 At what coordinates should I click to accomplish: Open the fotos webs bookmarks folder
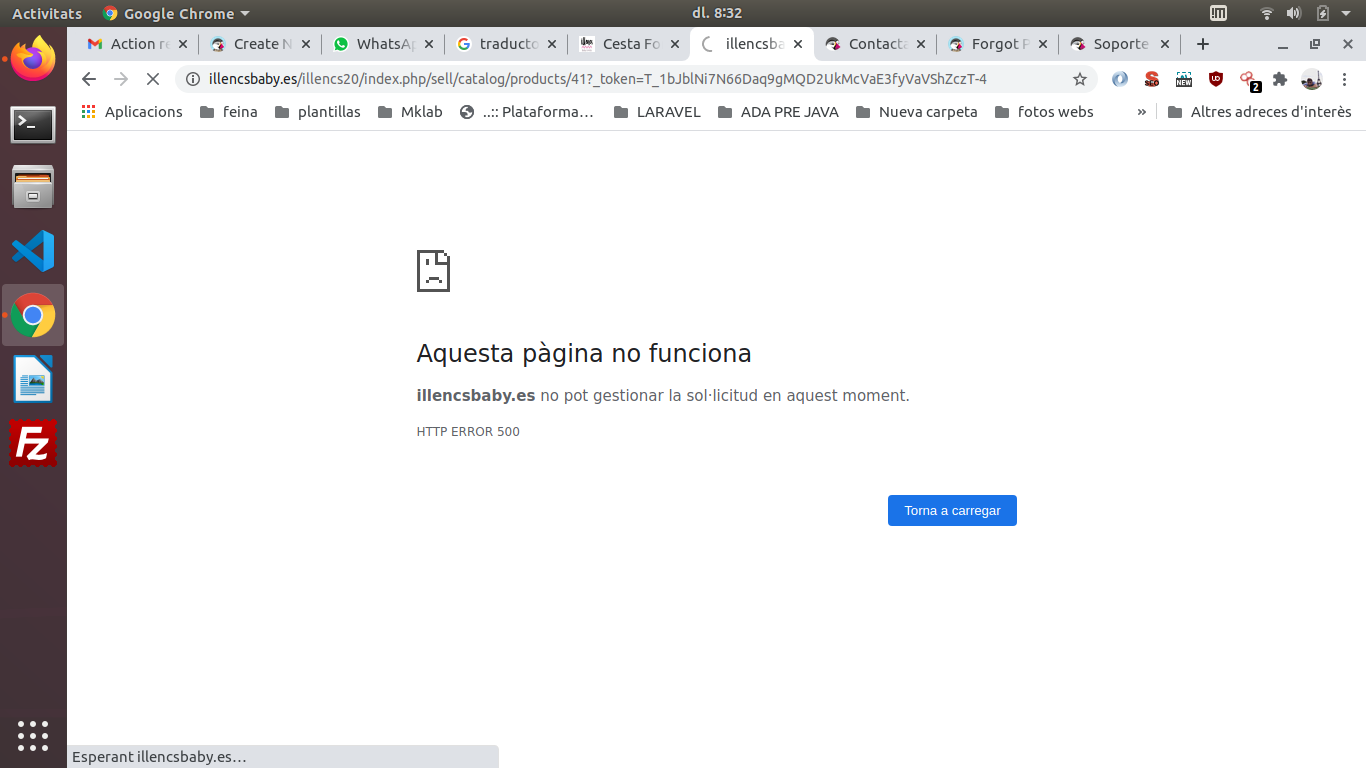(1044, 112)
